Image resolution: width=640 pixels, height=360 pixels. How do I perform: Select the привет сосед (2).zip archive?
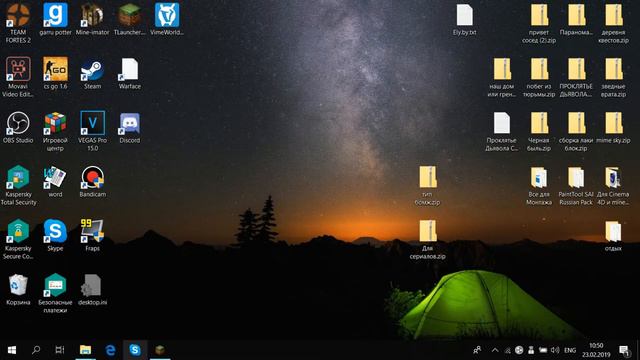coord(539,16)
